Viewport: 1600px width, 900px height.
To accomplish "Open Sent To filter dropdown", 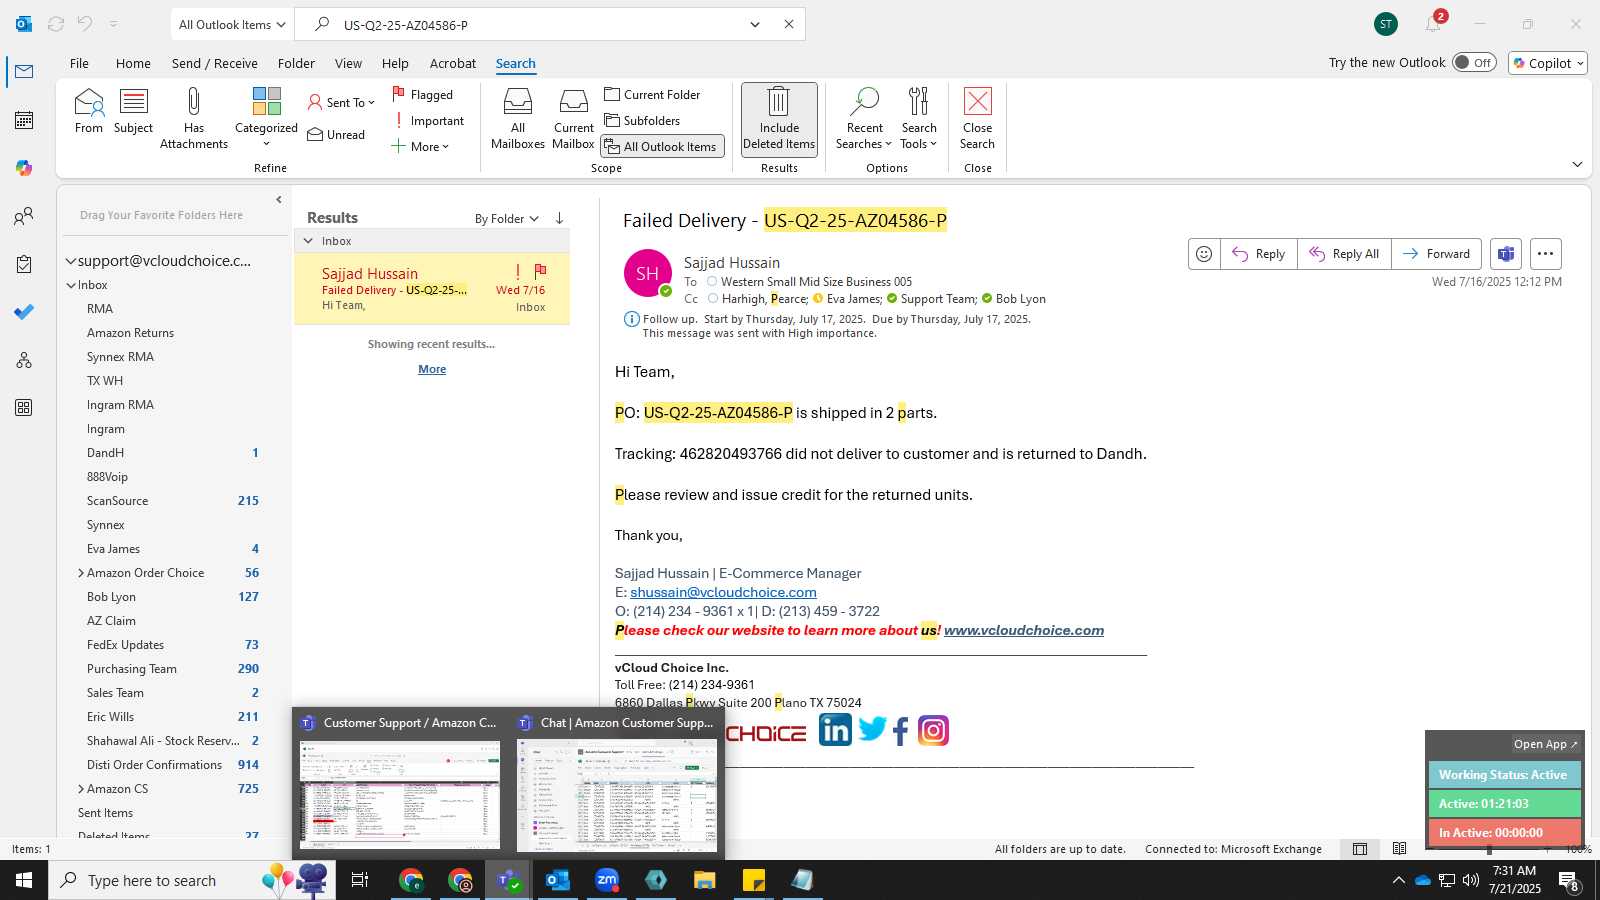I will point(341,102).
